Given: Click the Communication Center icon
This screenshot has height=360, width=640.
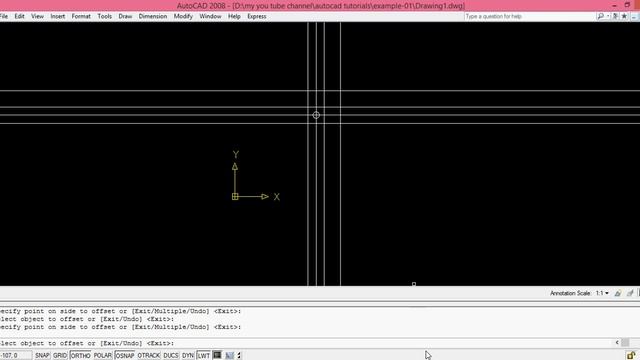Looking at the screenshot, I should pos(616,16).
